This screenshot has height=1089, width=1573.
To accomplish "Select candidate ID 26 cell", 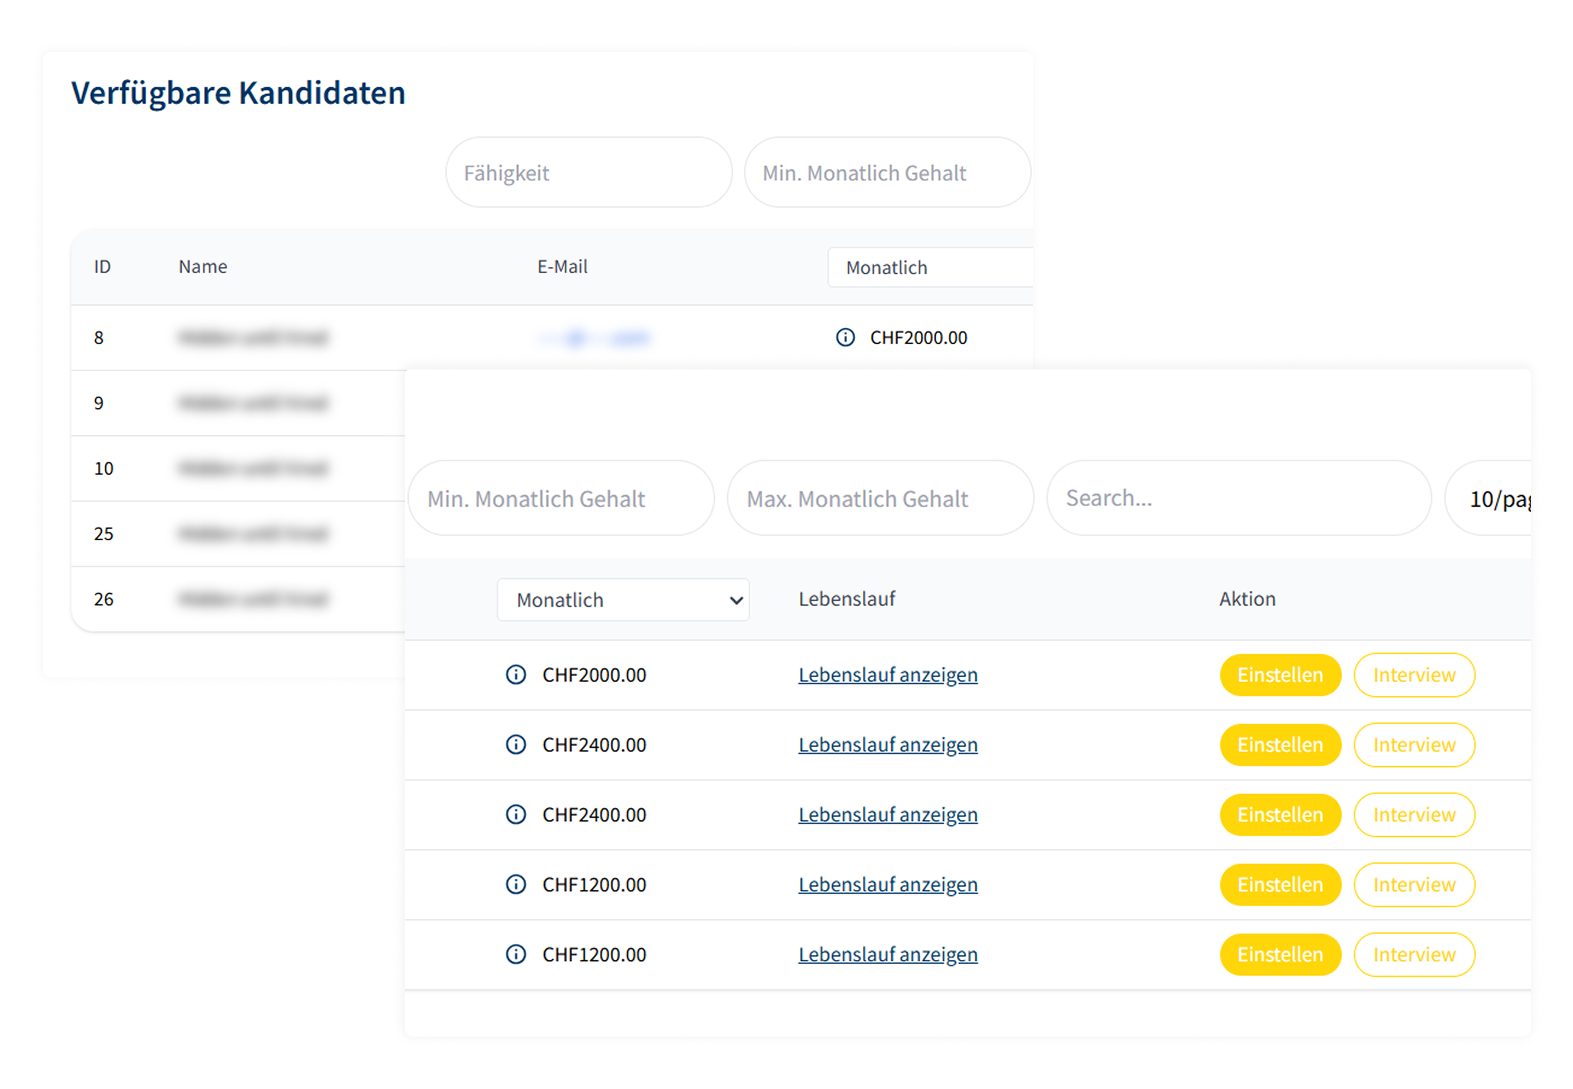I will pyautogui.click(x=104, y=599).
